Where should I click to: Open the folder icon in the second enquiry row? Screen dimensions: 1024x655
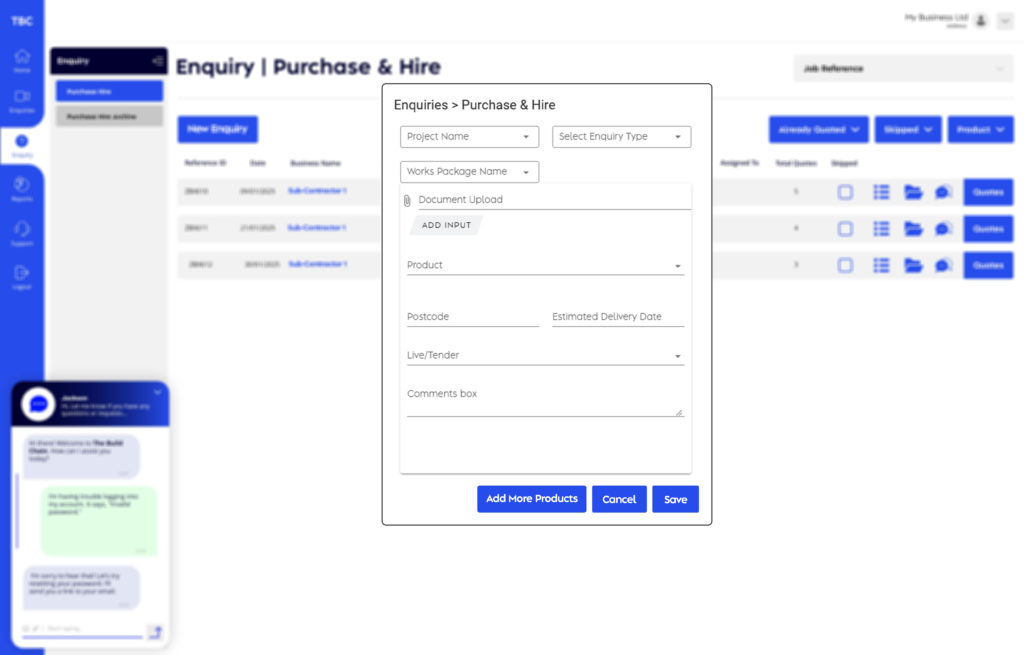click(913, 229)
